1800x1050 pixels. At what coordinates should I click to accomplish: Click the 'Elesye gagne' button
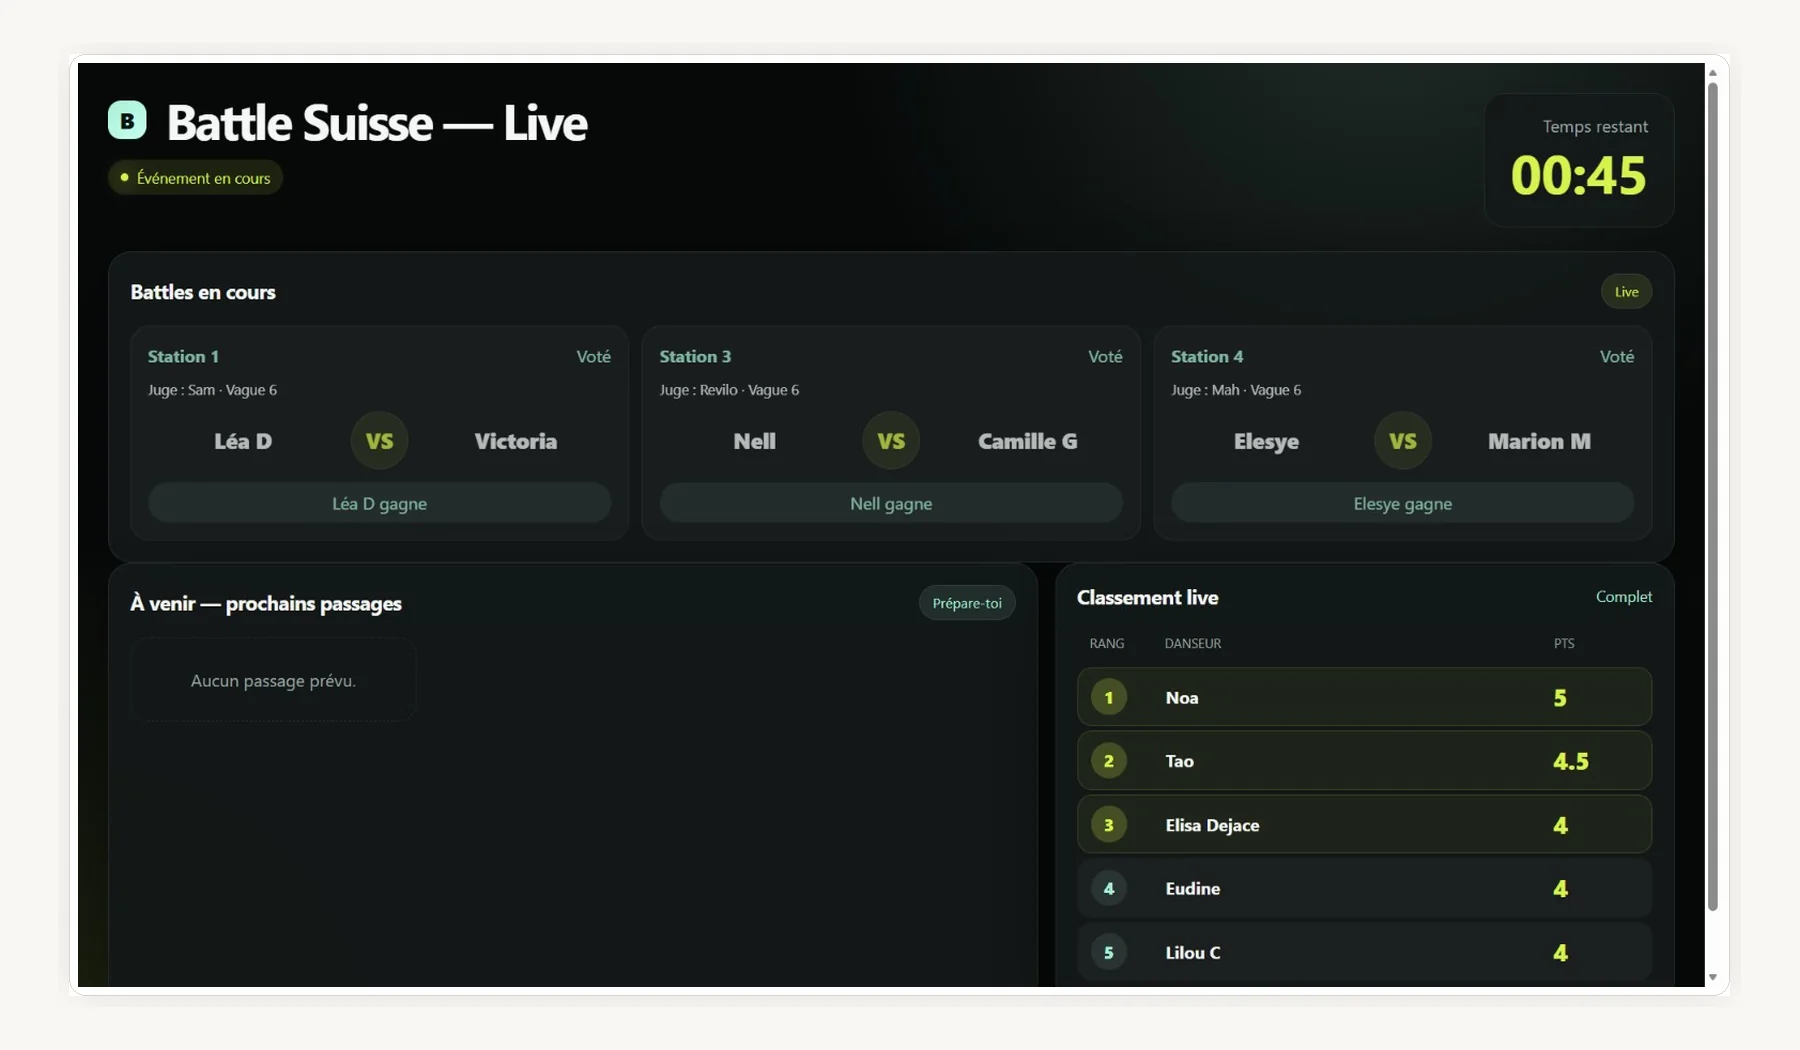pyautogui.click(x=1402, y=503)
